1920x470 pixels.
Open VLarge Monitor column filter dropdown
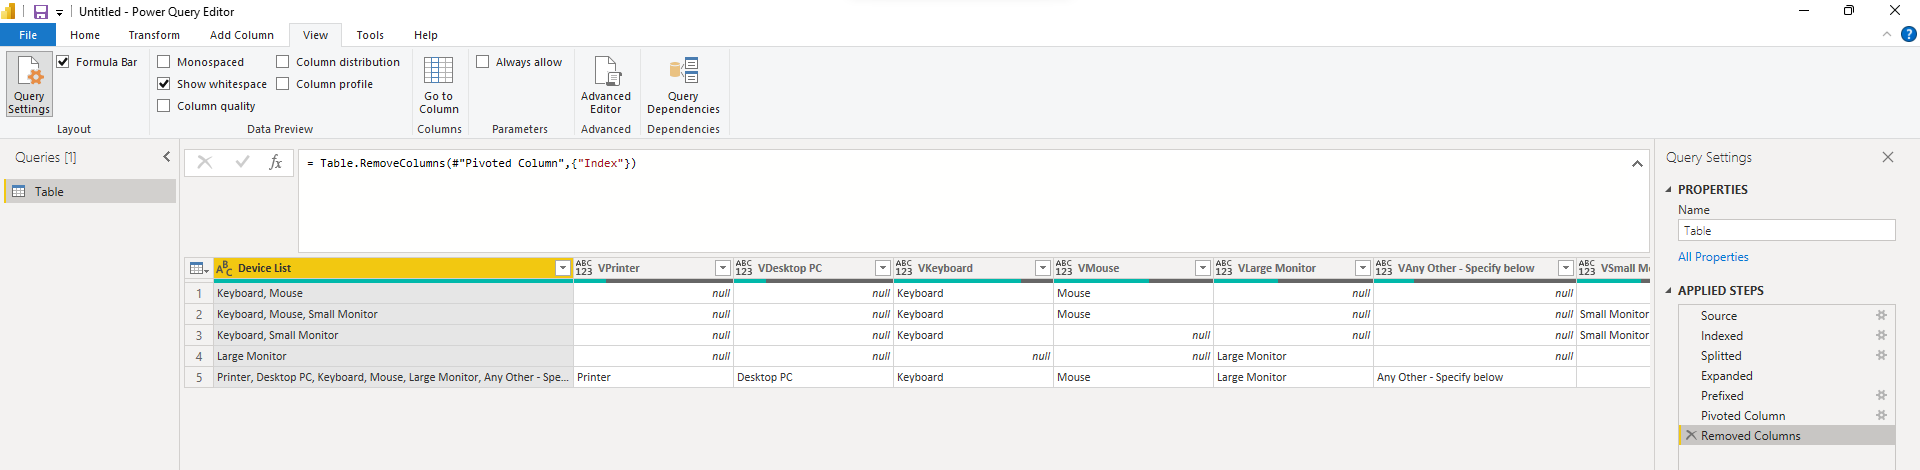tap(1363, 268)
